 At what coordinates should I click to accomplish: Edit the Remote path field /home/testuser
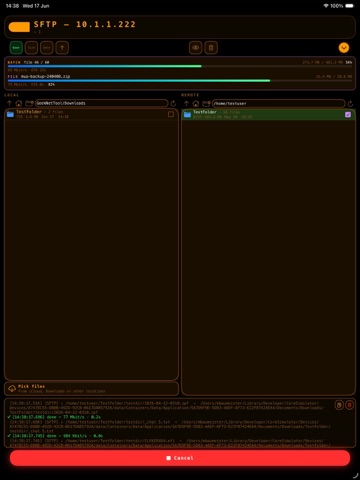(278, 103)
